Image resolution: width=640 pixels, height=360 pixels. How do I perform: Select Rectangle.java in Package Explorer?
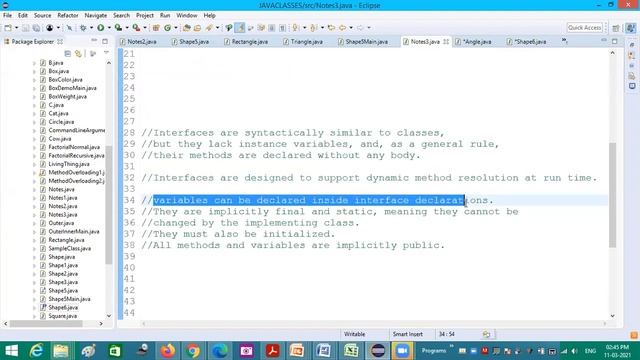tap(66, 240)
